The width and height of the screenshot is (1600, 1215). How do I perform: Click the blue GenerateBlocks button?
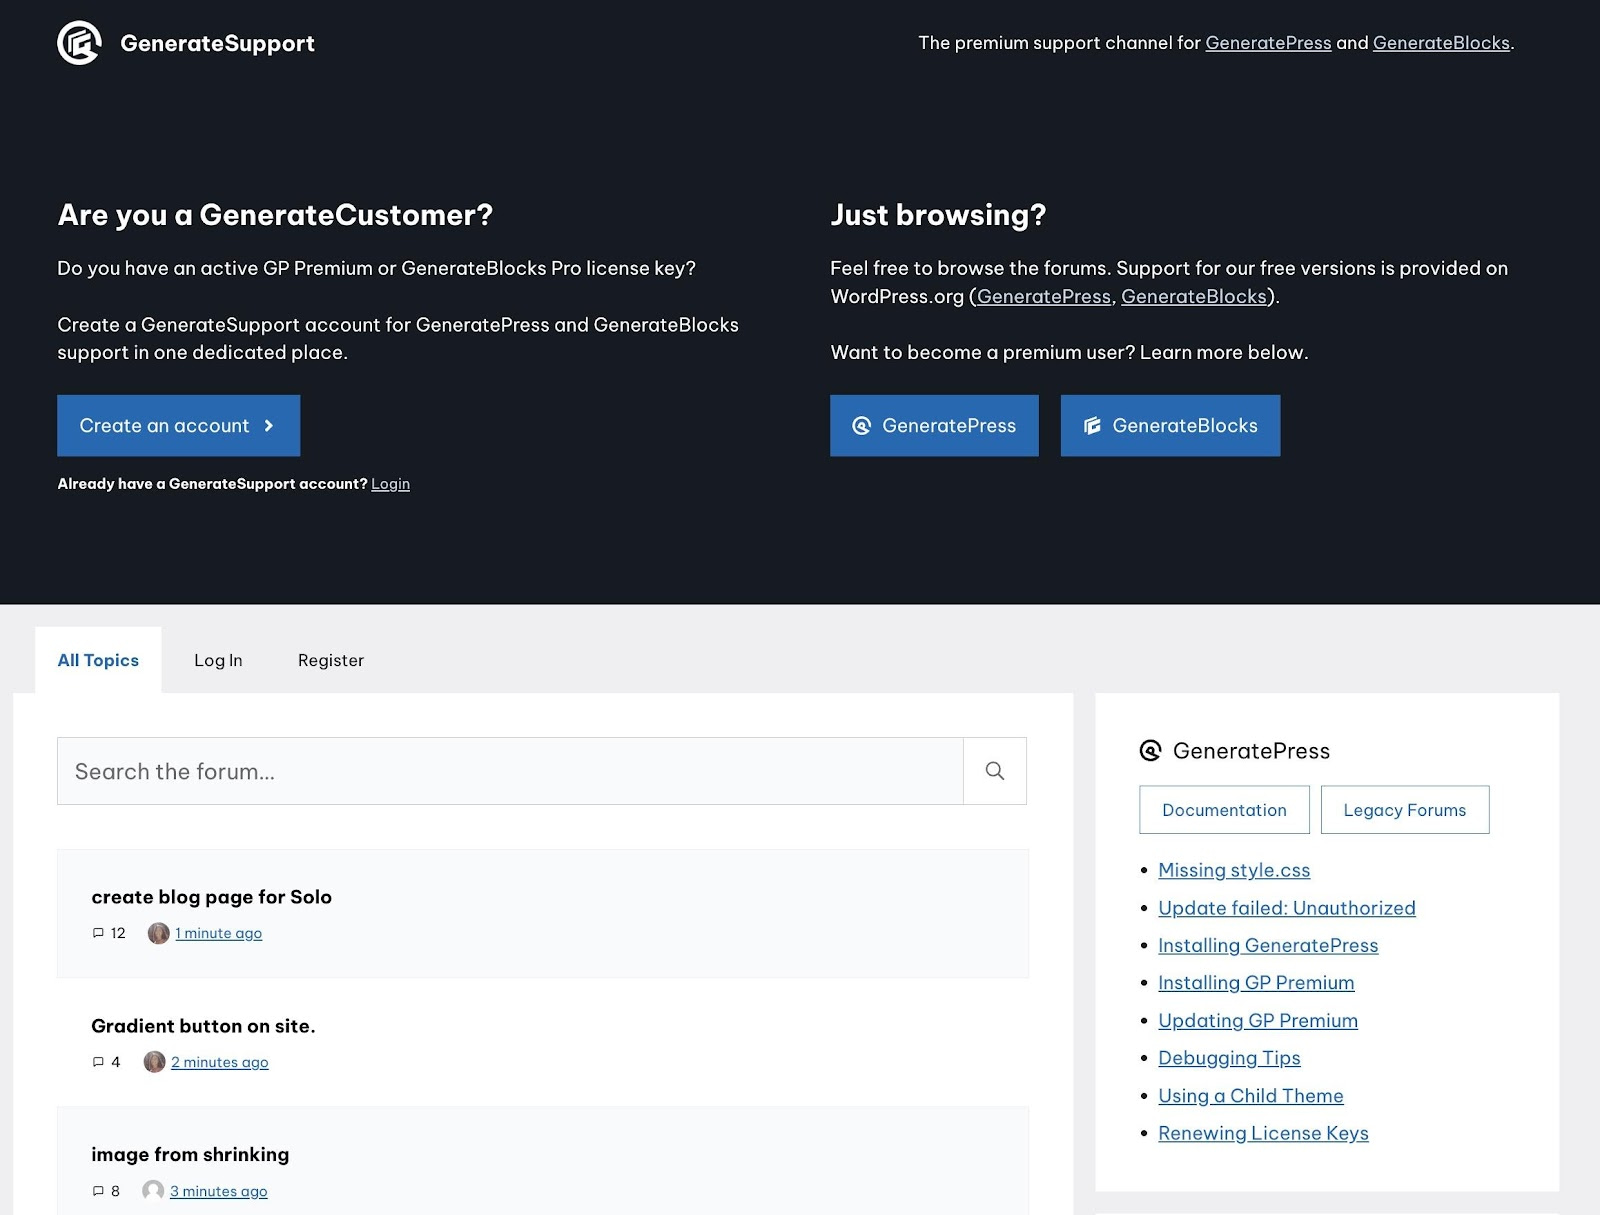1170,426
